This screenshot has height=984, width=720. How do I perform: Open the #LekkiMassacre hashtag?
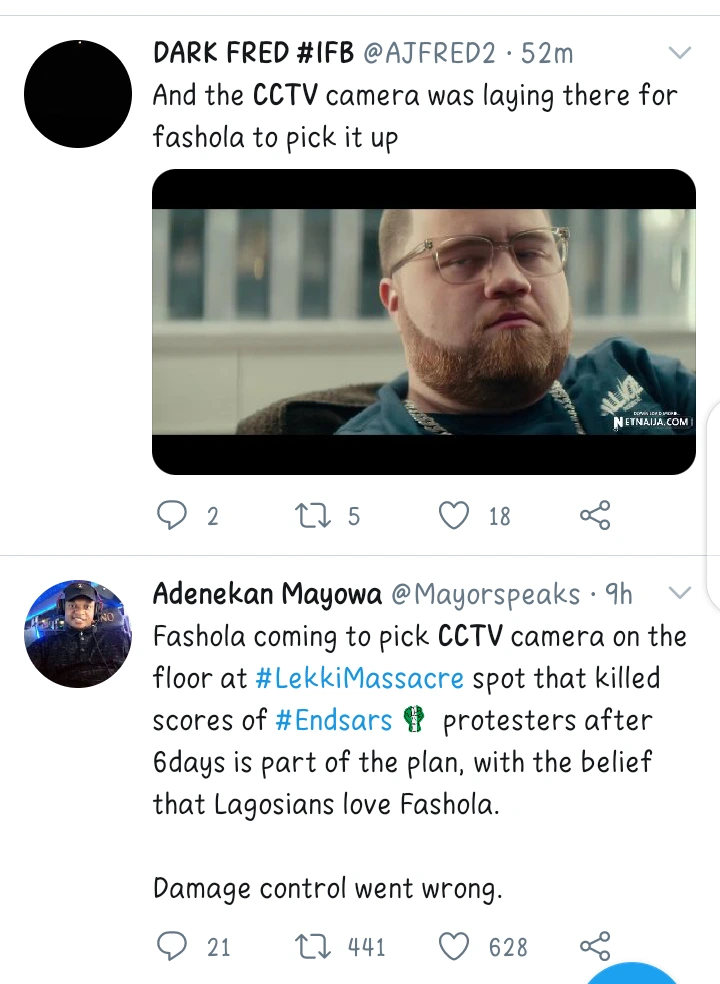[360, 678]
